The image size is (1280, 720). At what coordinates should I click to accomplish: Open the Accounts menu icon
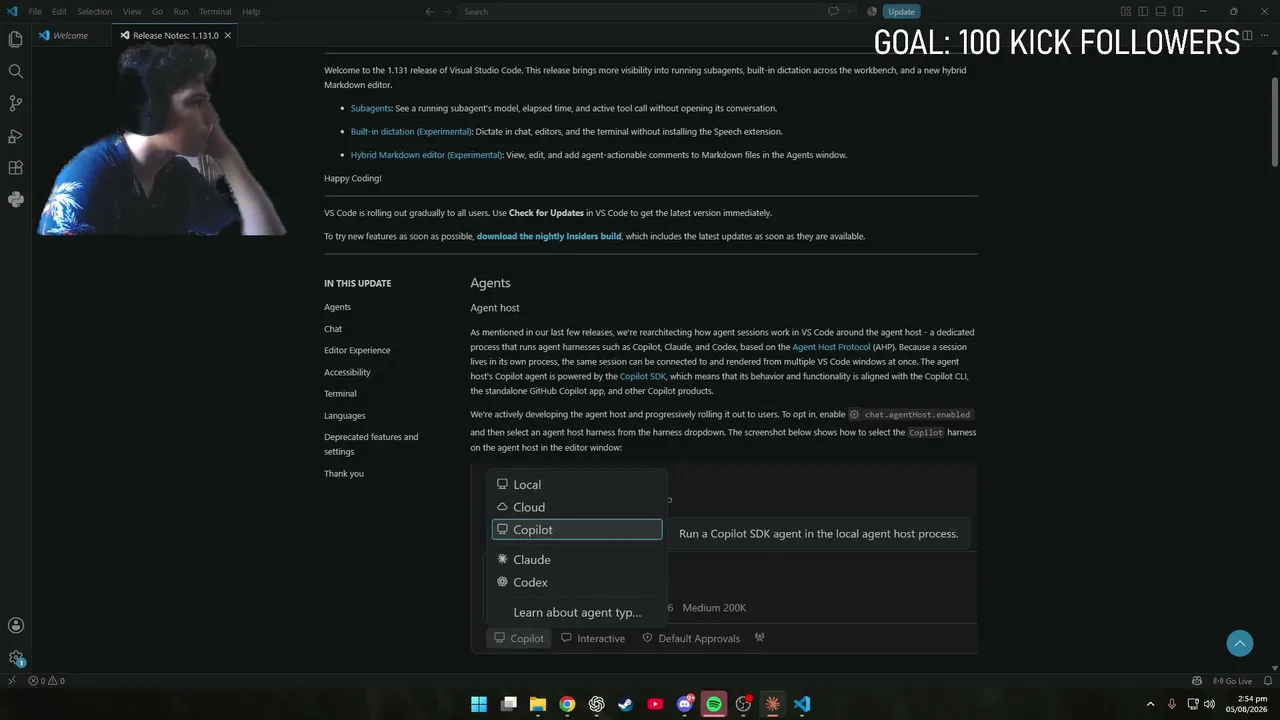[x=15, y=626]
